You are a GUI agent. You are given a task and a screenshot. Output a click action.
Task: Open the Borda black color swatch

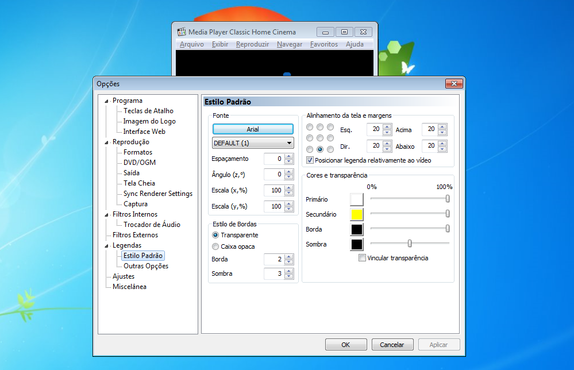click(x=357, y=229)
